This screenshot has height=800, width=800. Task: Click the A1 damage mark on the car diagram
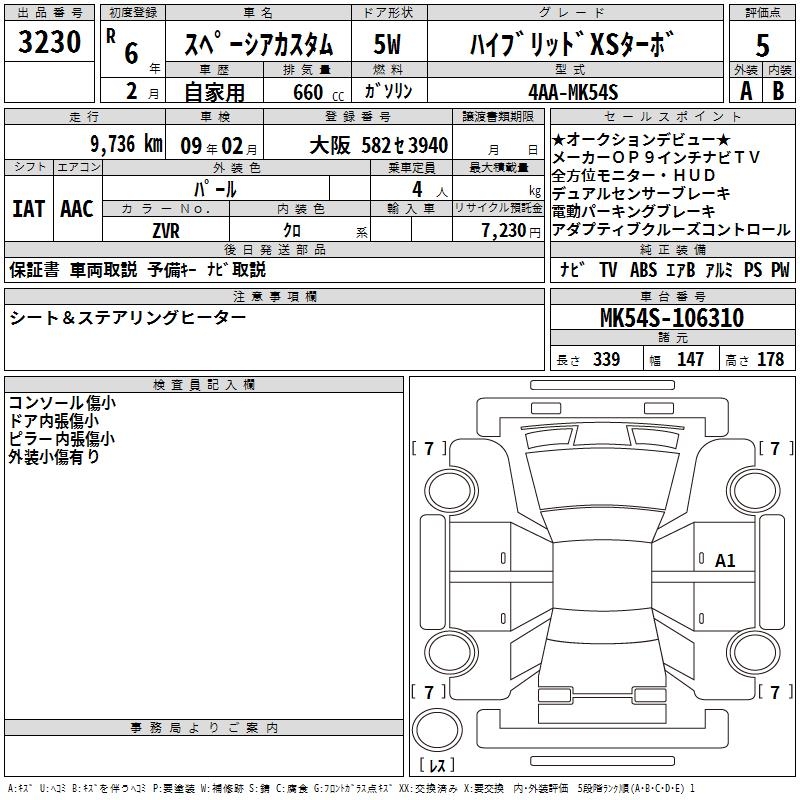point(725,561)
